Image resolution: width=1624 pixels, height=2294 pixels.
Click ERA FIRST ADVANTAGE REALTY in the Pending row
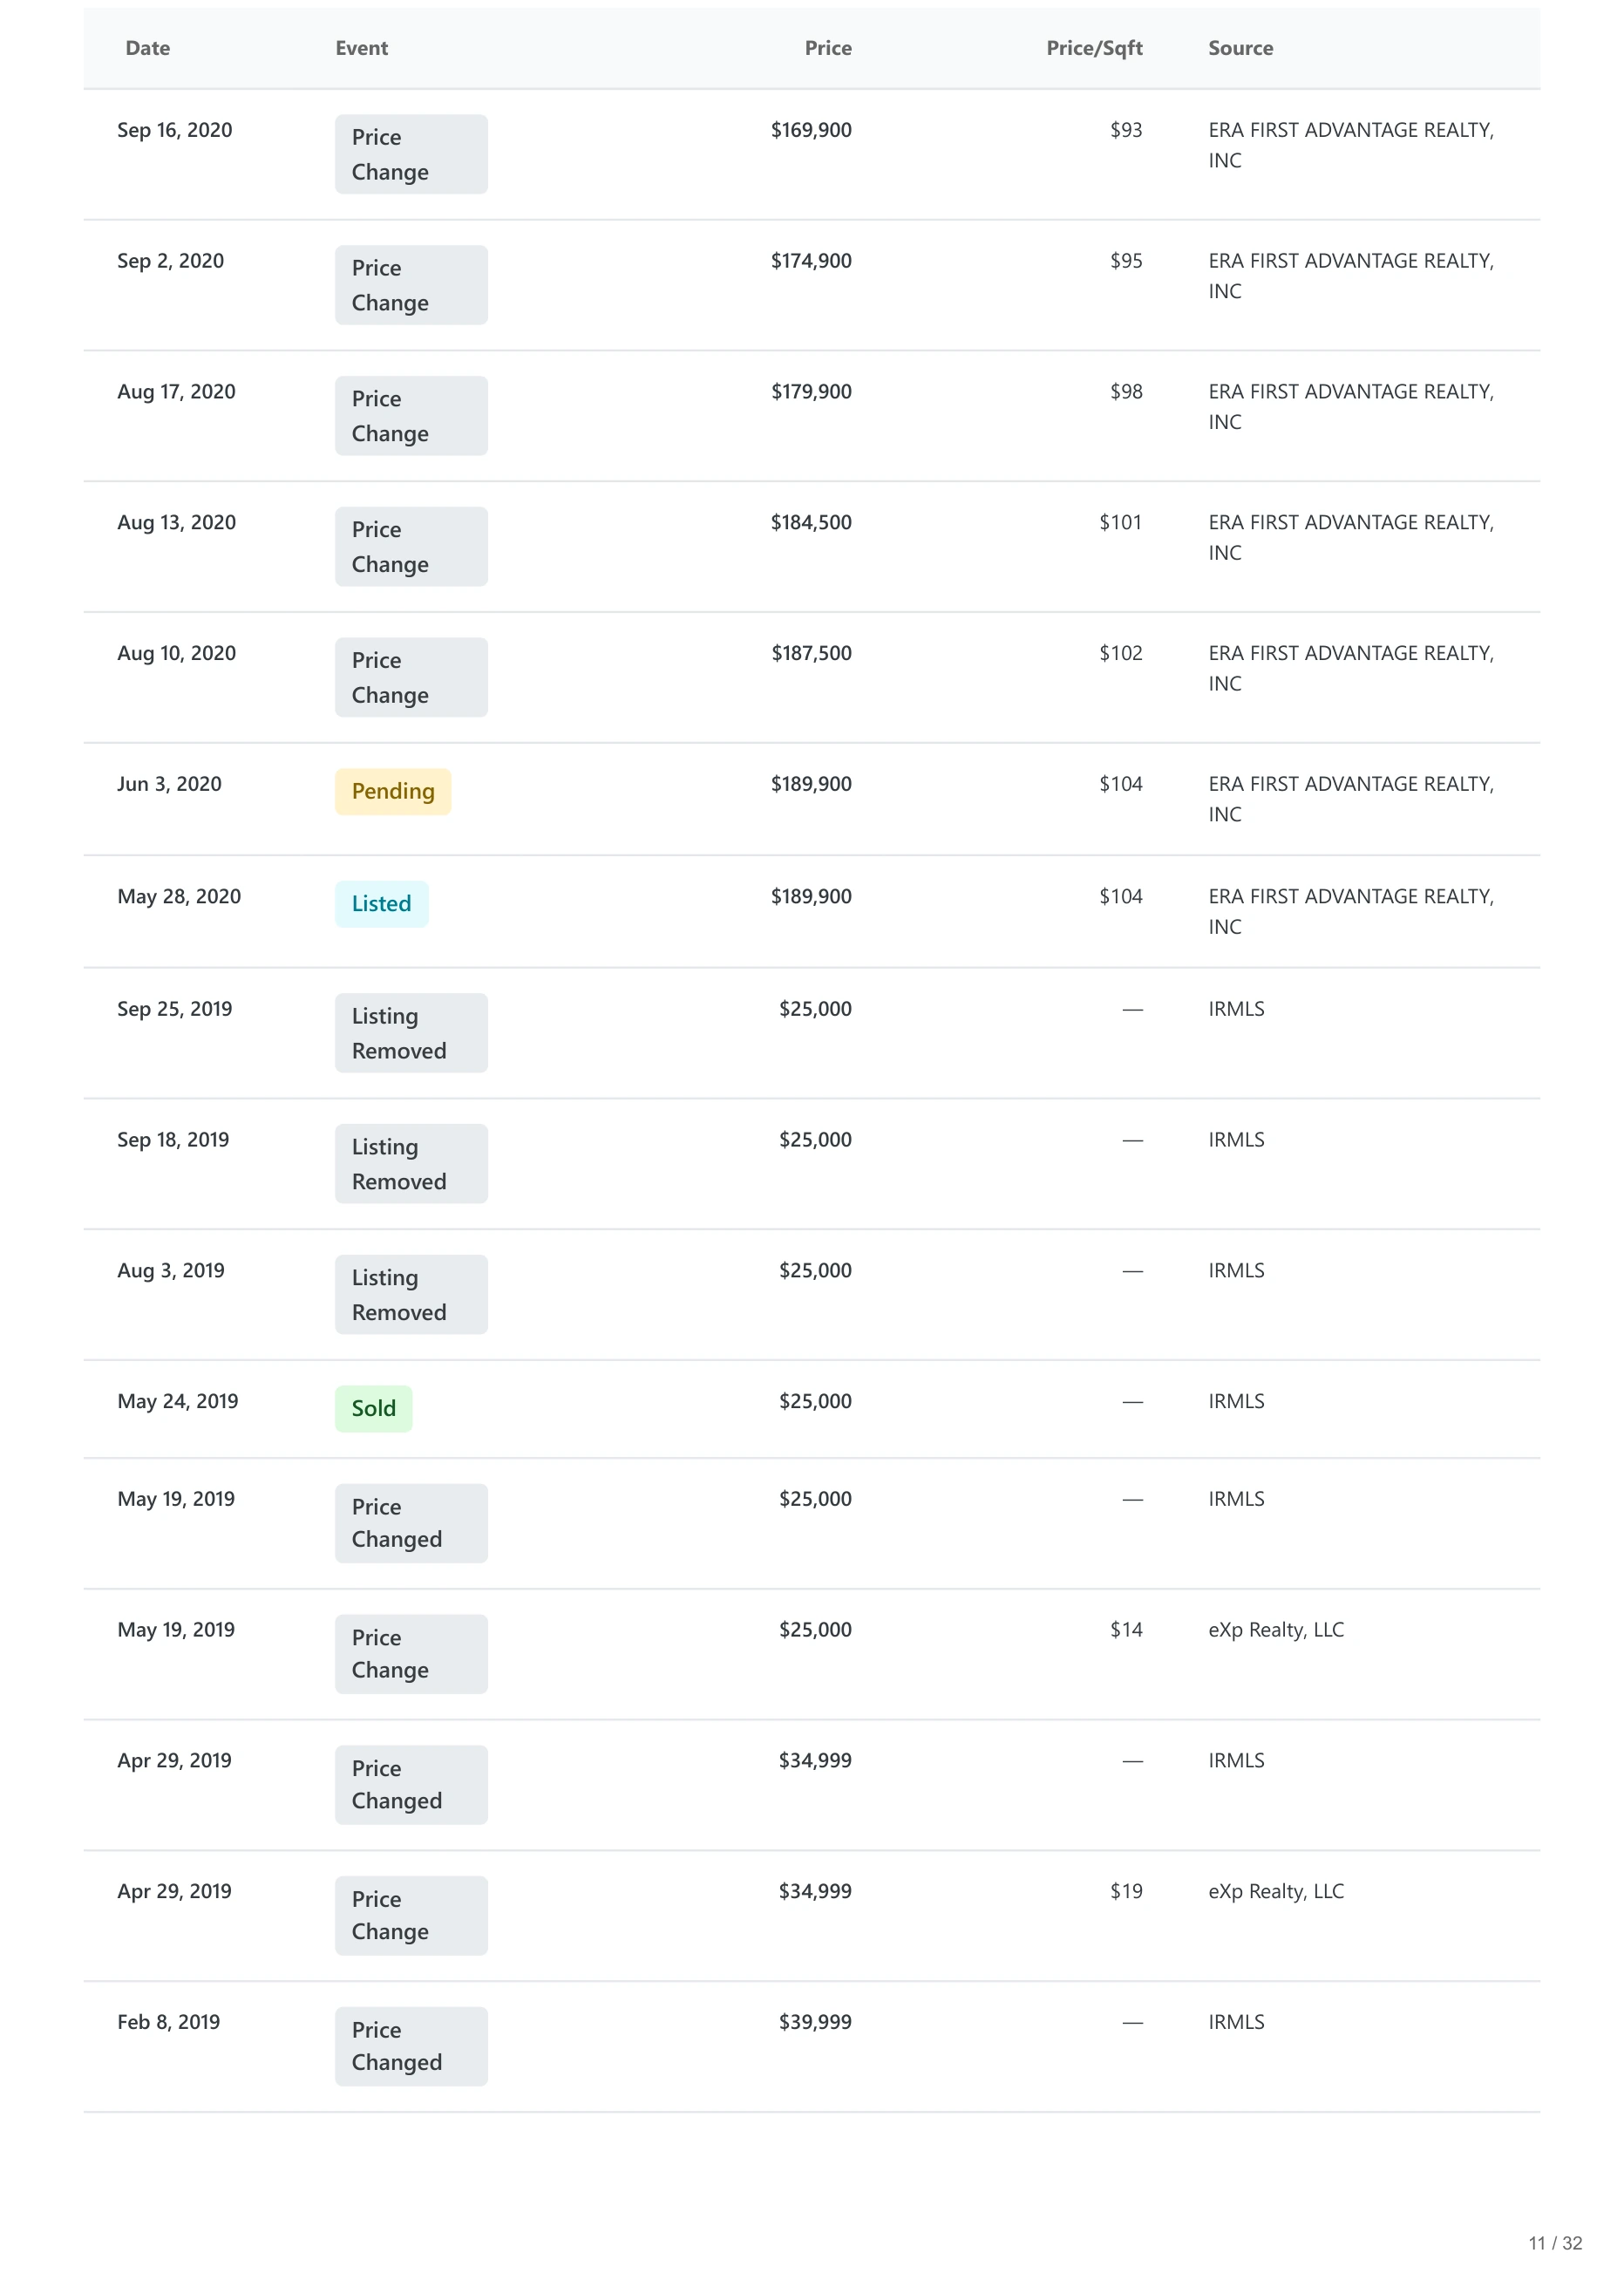(x=1351, y=799)
